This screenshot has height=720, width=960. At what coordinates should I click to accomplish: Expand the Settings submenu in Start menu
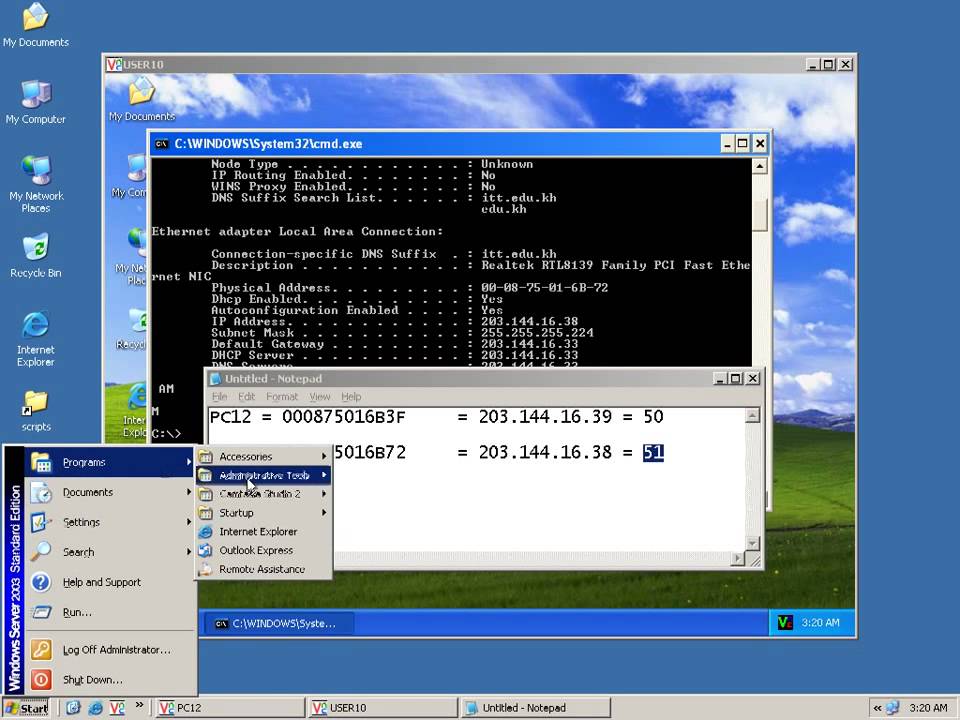110,522
